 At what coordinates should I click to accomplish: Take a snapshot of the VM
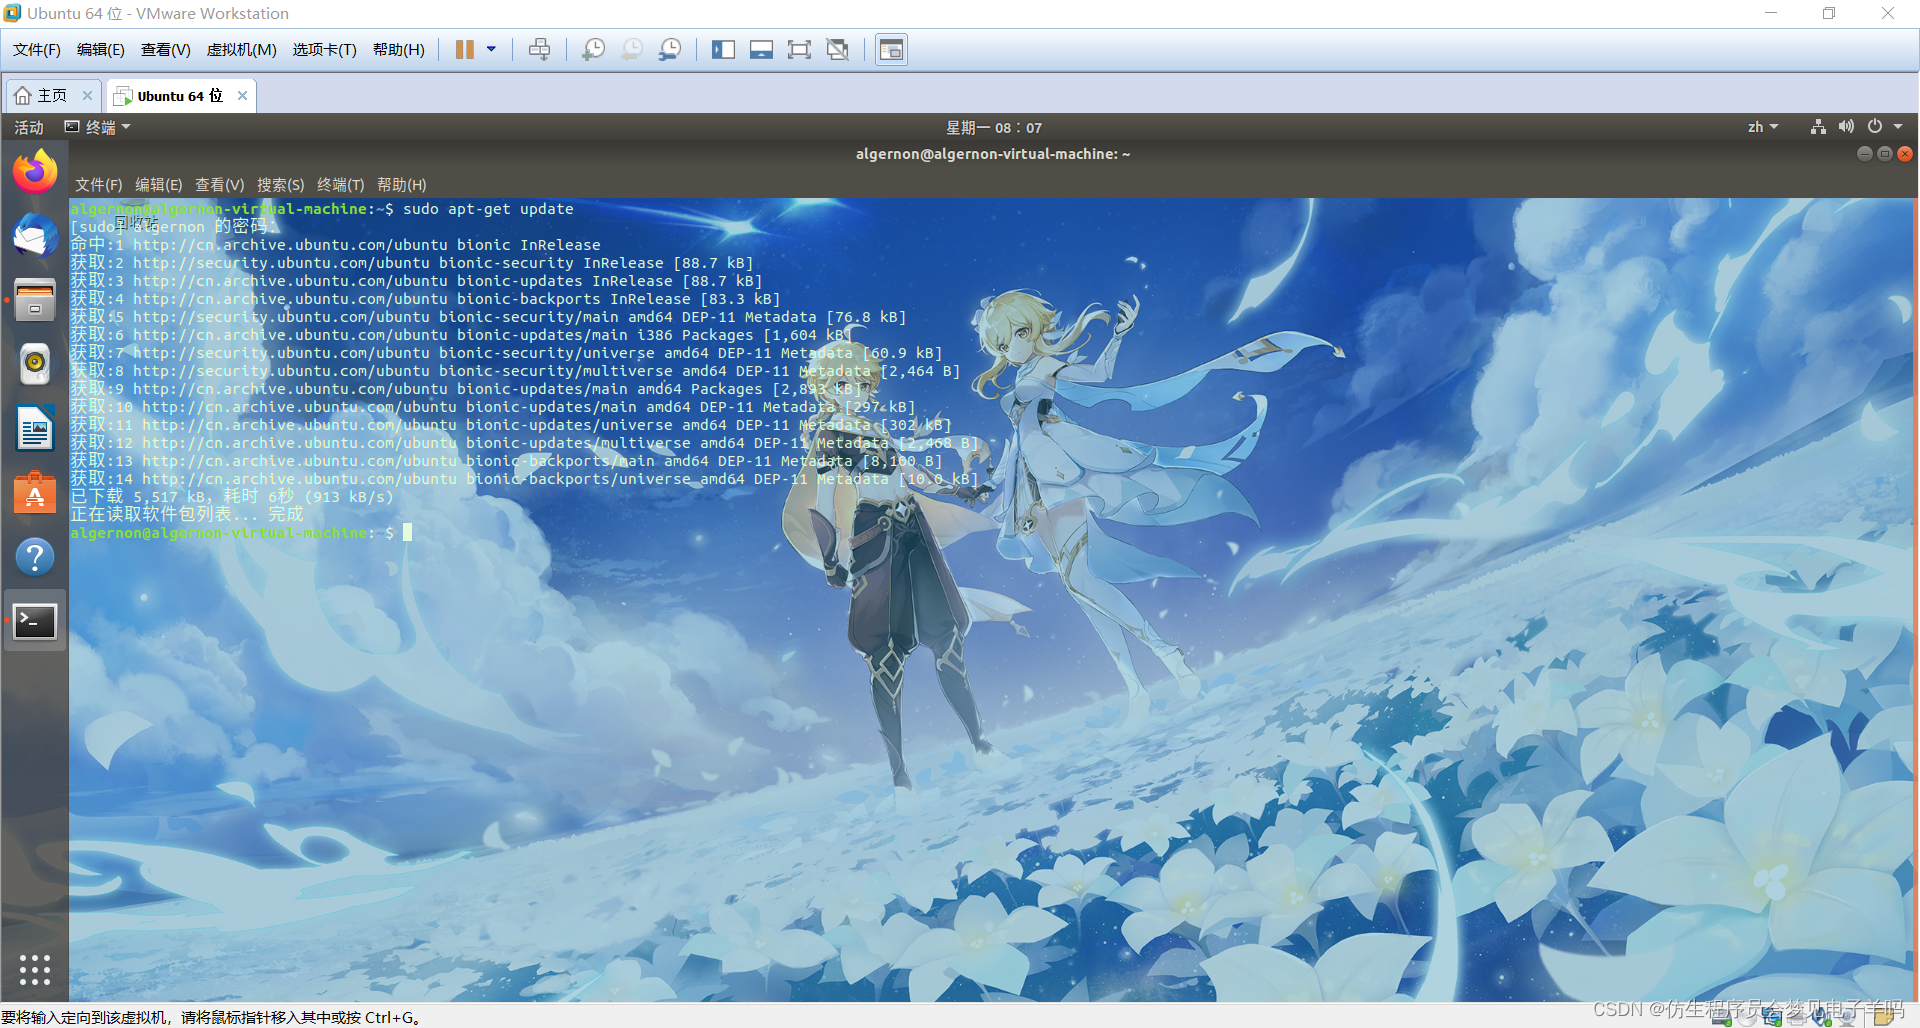click(594, 50)
